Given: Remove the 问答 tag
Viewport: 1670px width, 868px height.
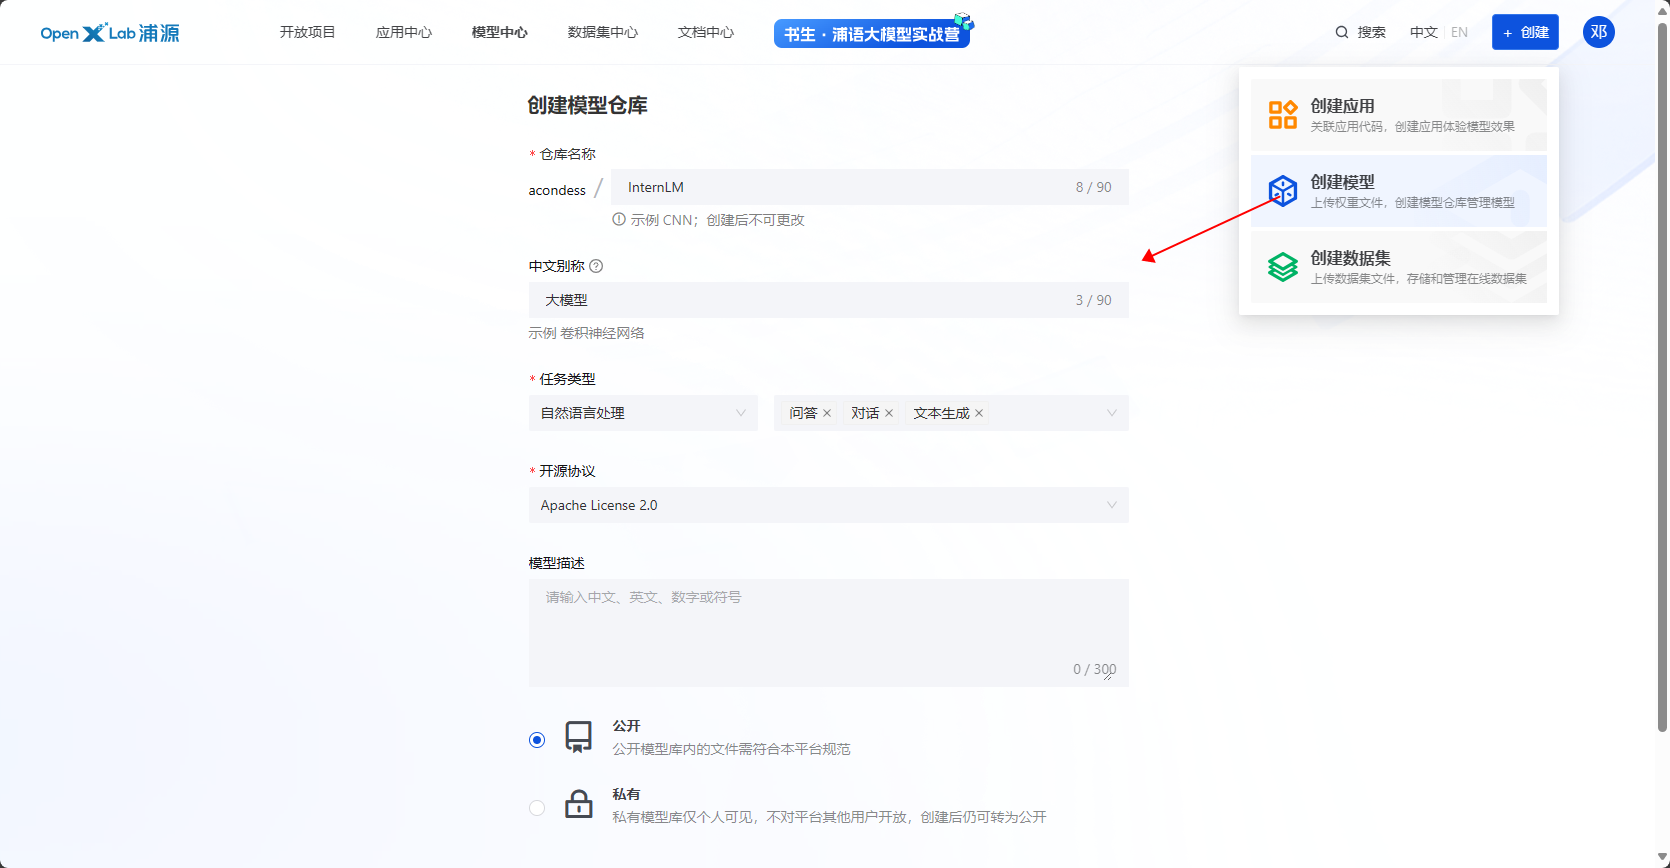Looking at the screenshot, I should [x=827, y=413].
